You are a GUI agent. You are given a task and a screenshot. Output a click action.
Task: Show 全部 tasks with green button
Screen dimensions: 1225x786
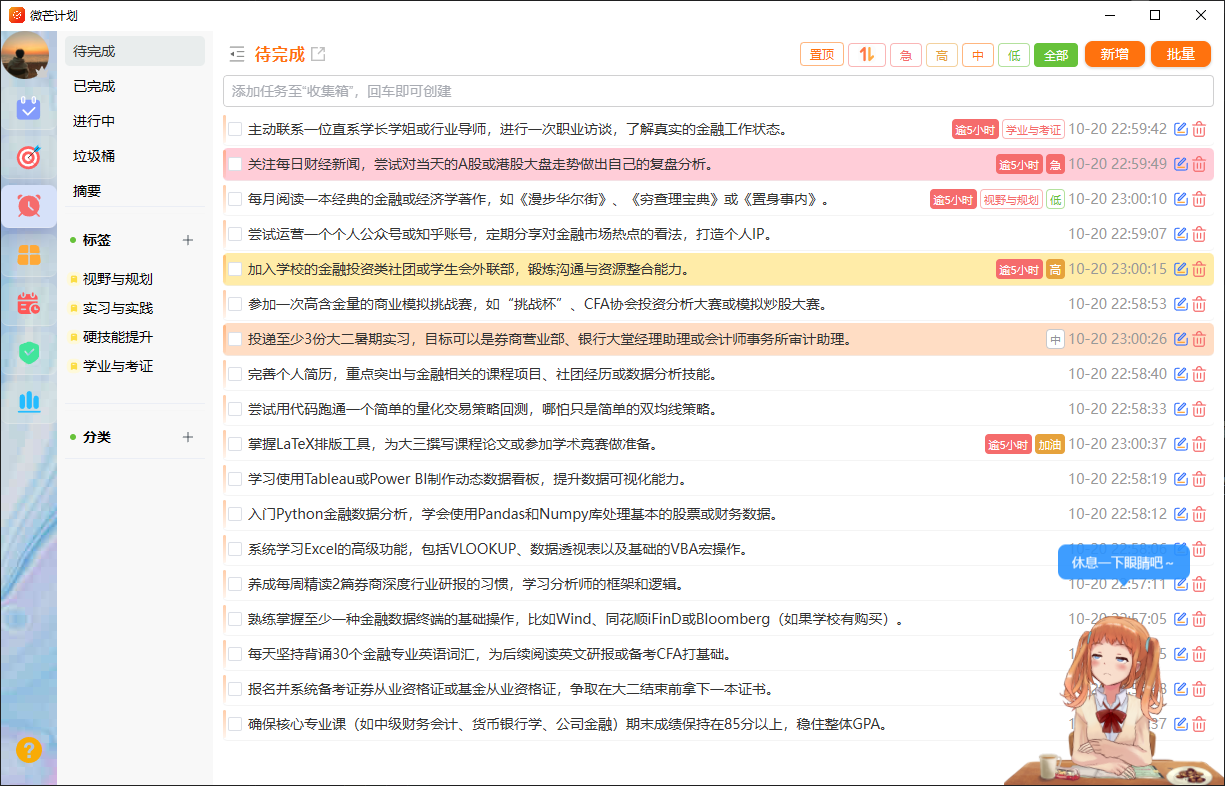click(x=1055, y=54)
